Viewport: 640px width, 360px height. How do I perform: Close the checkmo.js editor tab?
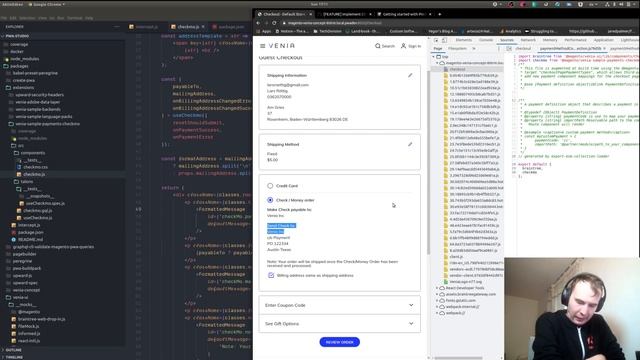[x=203, y=27]
